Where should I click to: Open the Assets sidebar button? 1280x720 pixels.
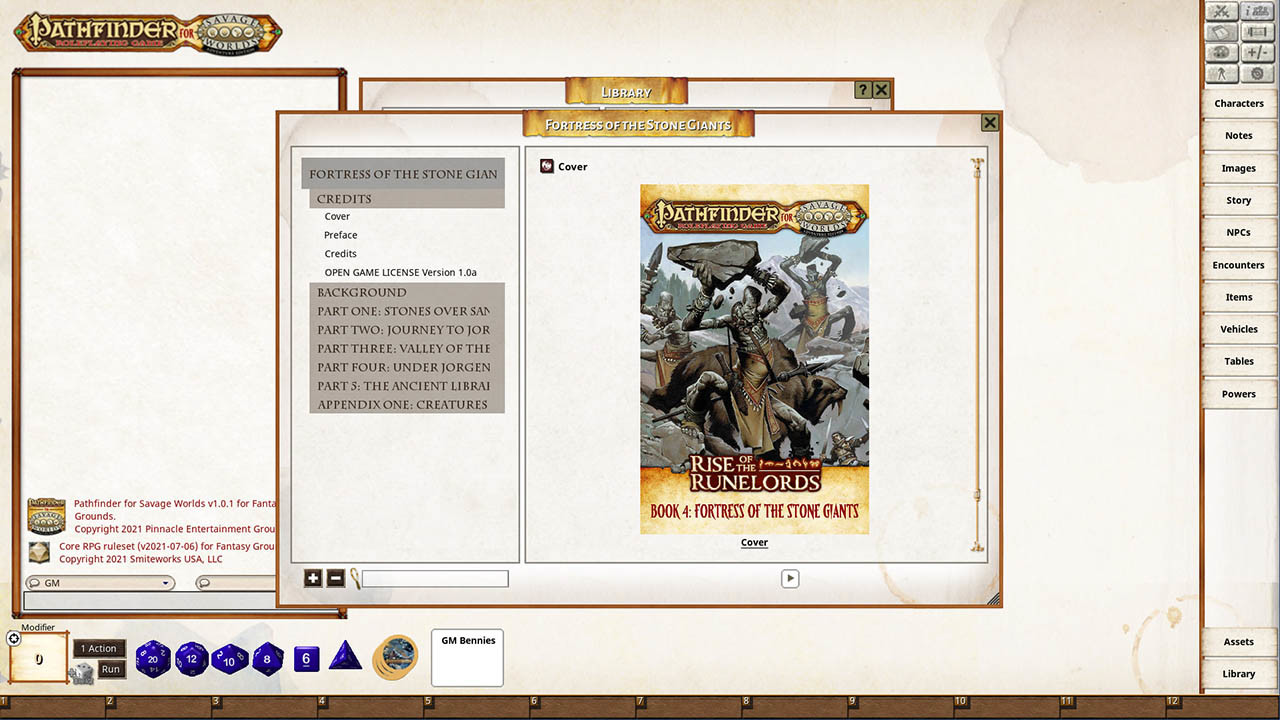[x=1239, y=642]
